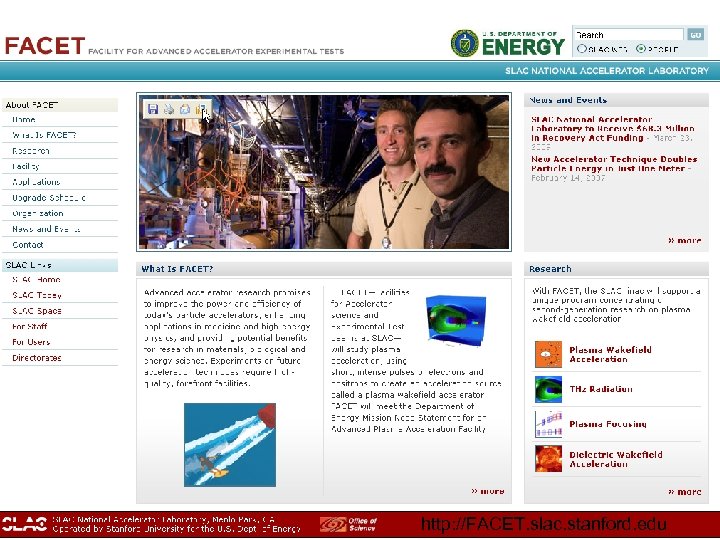Screen dimensions: 720x540
Task: Click the open pictures folder icon on photo
Action: [200, 109]
